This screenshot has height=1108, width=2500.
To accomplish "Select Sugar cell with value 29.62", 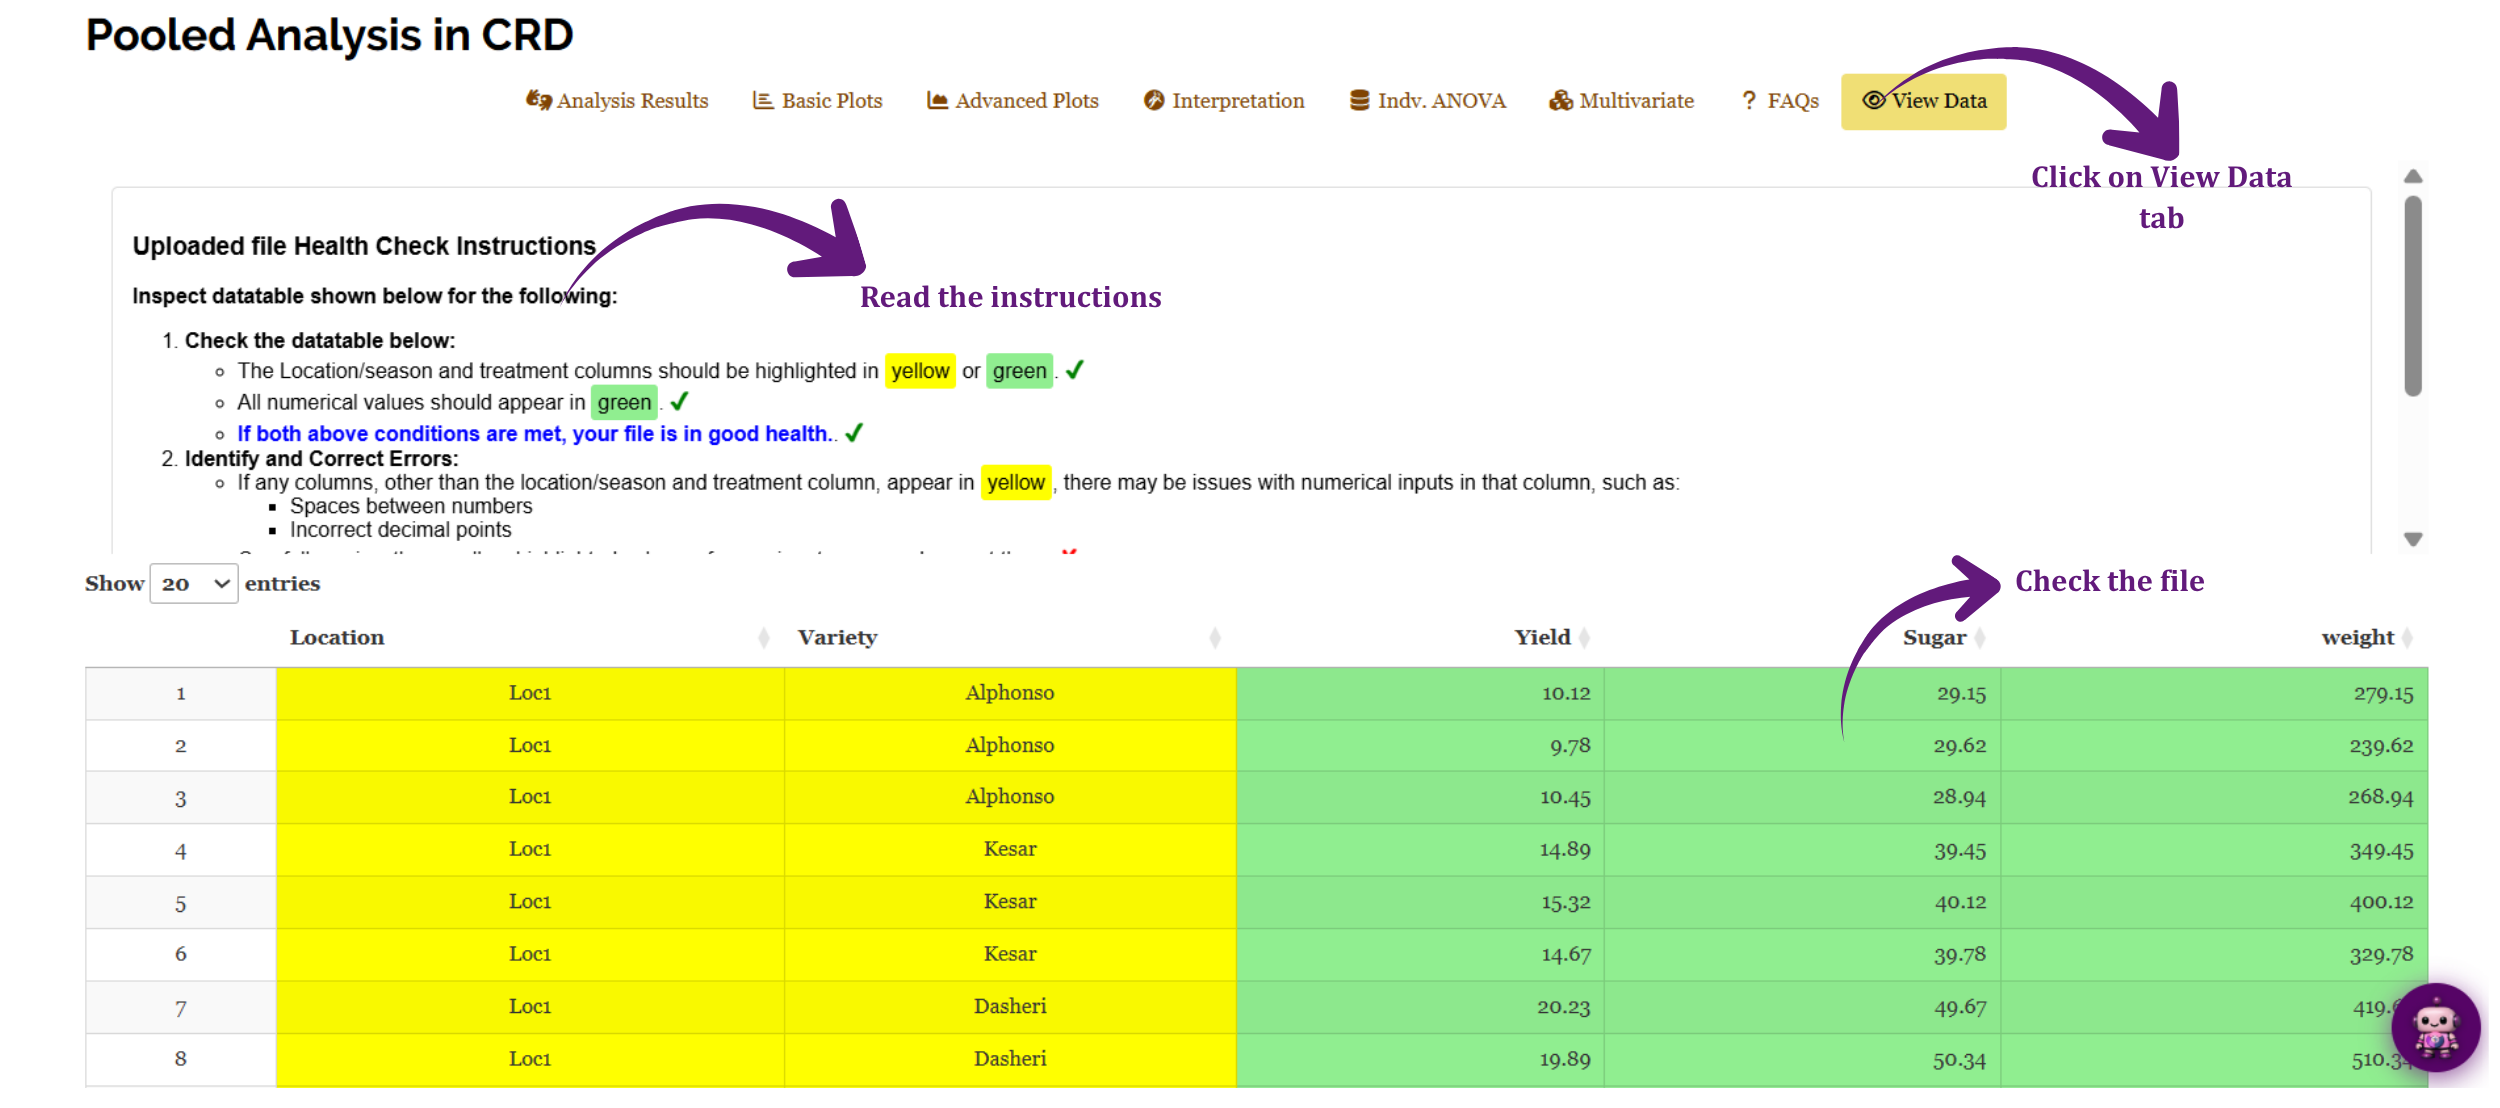I will tap(1802, 746).
